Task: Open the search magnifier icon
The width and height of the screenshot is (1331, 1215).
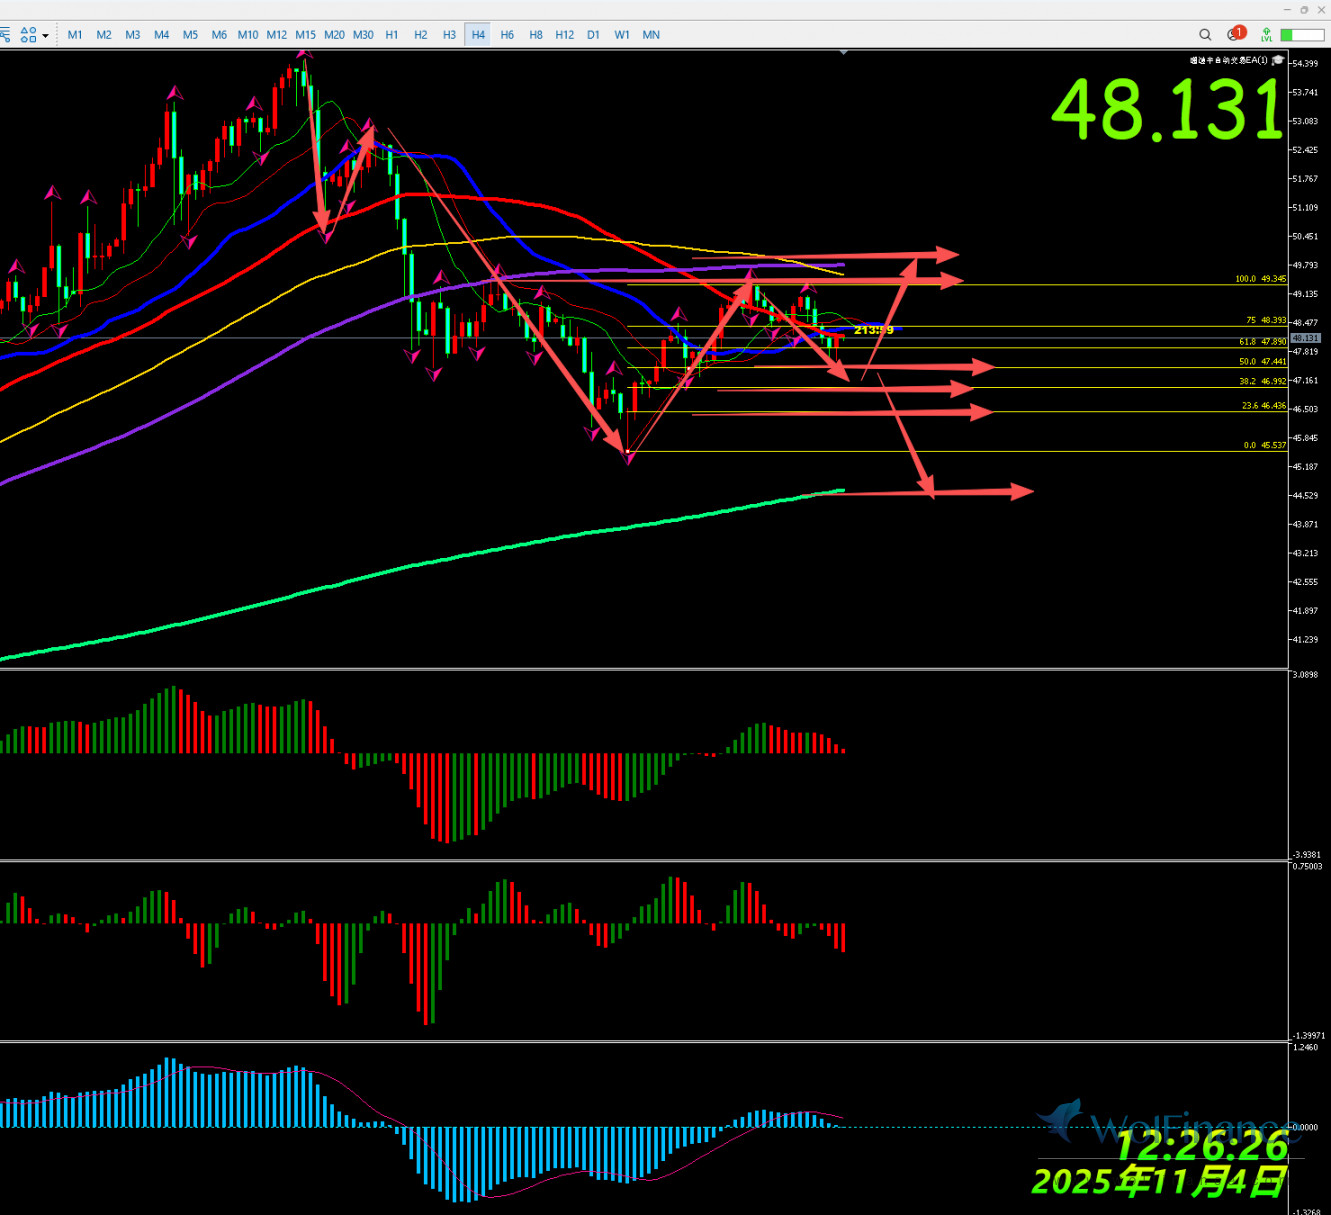Action: pyautogui.click(x=1205, y=35)
